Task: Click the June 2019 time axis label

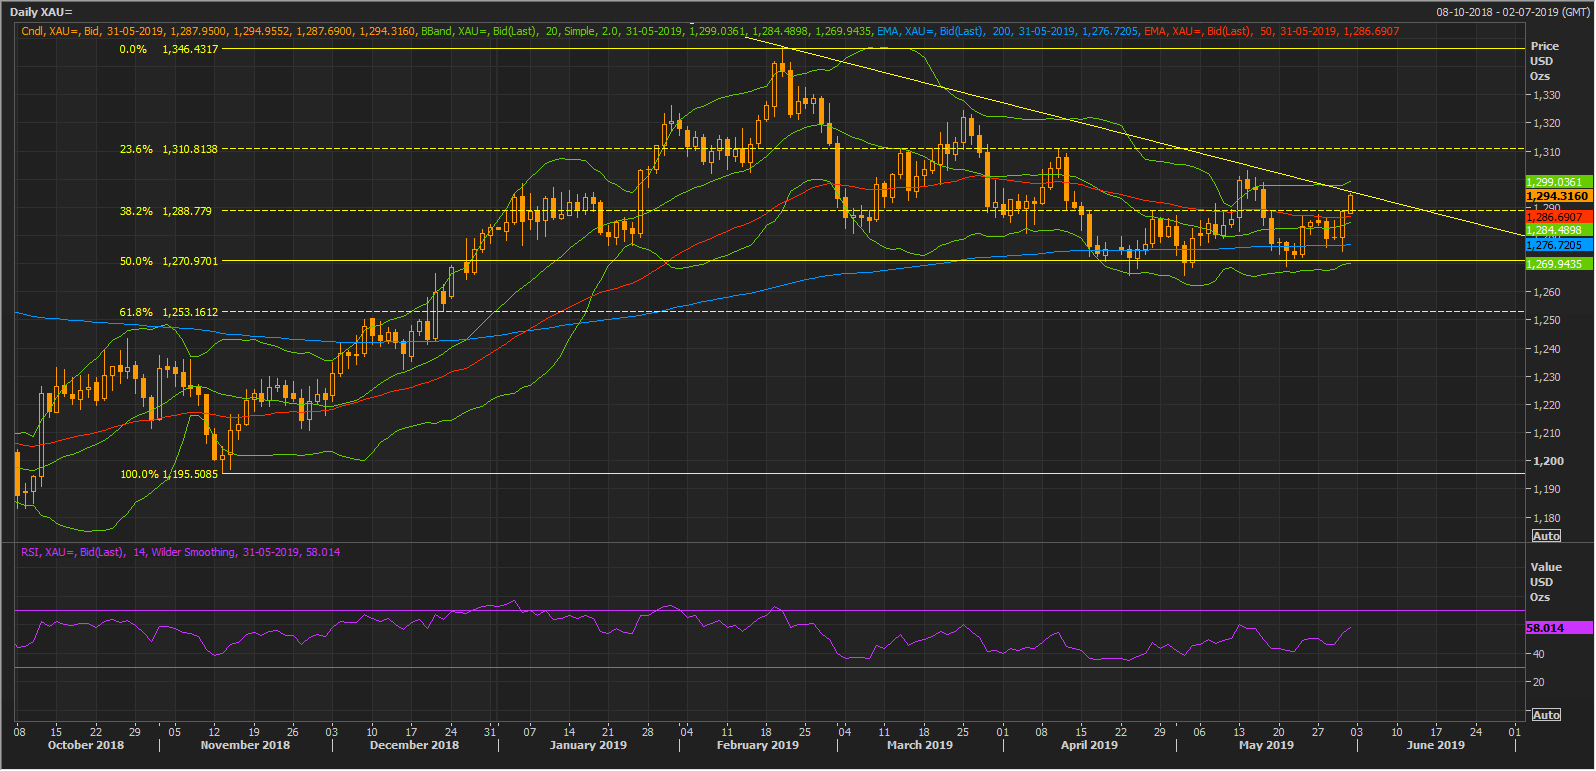Action: click(1435, 745)
